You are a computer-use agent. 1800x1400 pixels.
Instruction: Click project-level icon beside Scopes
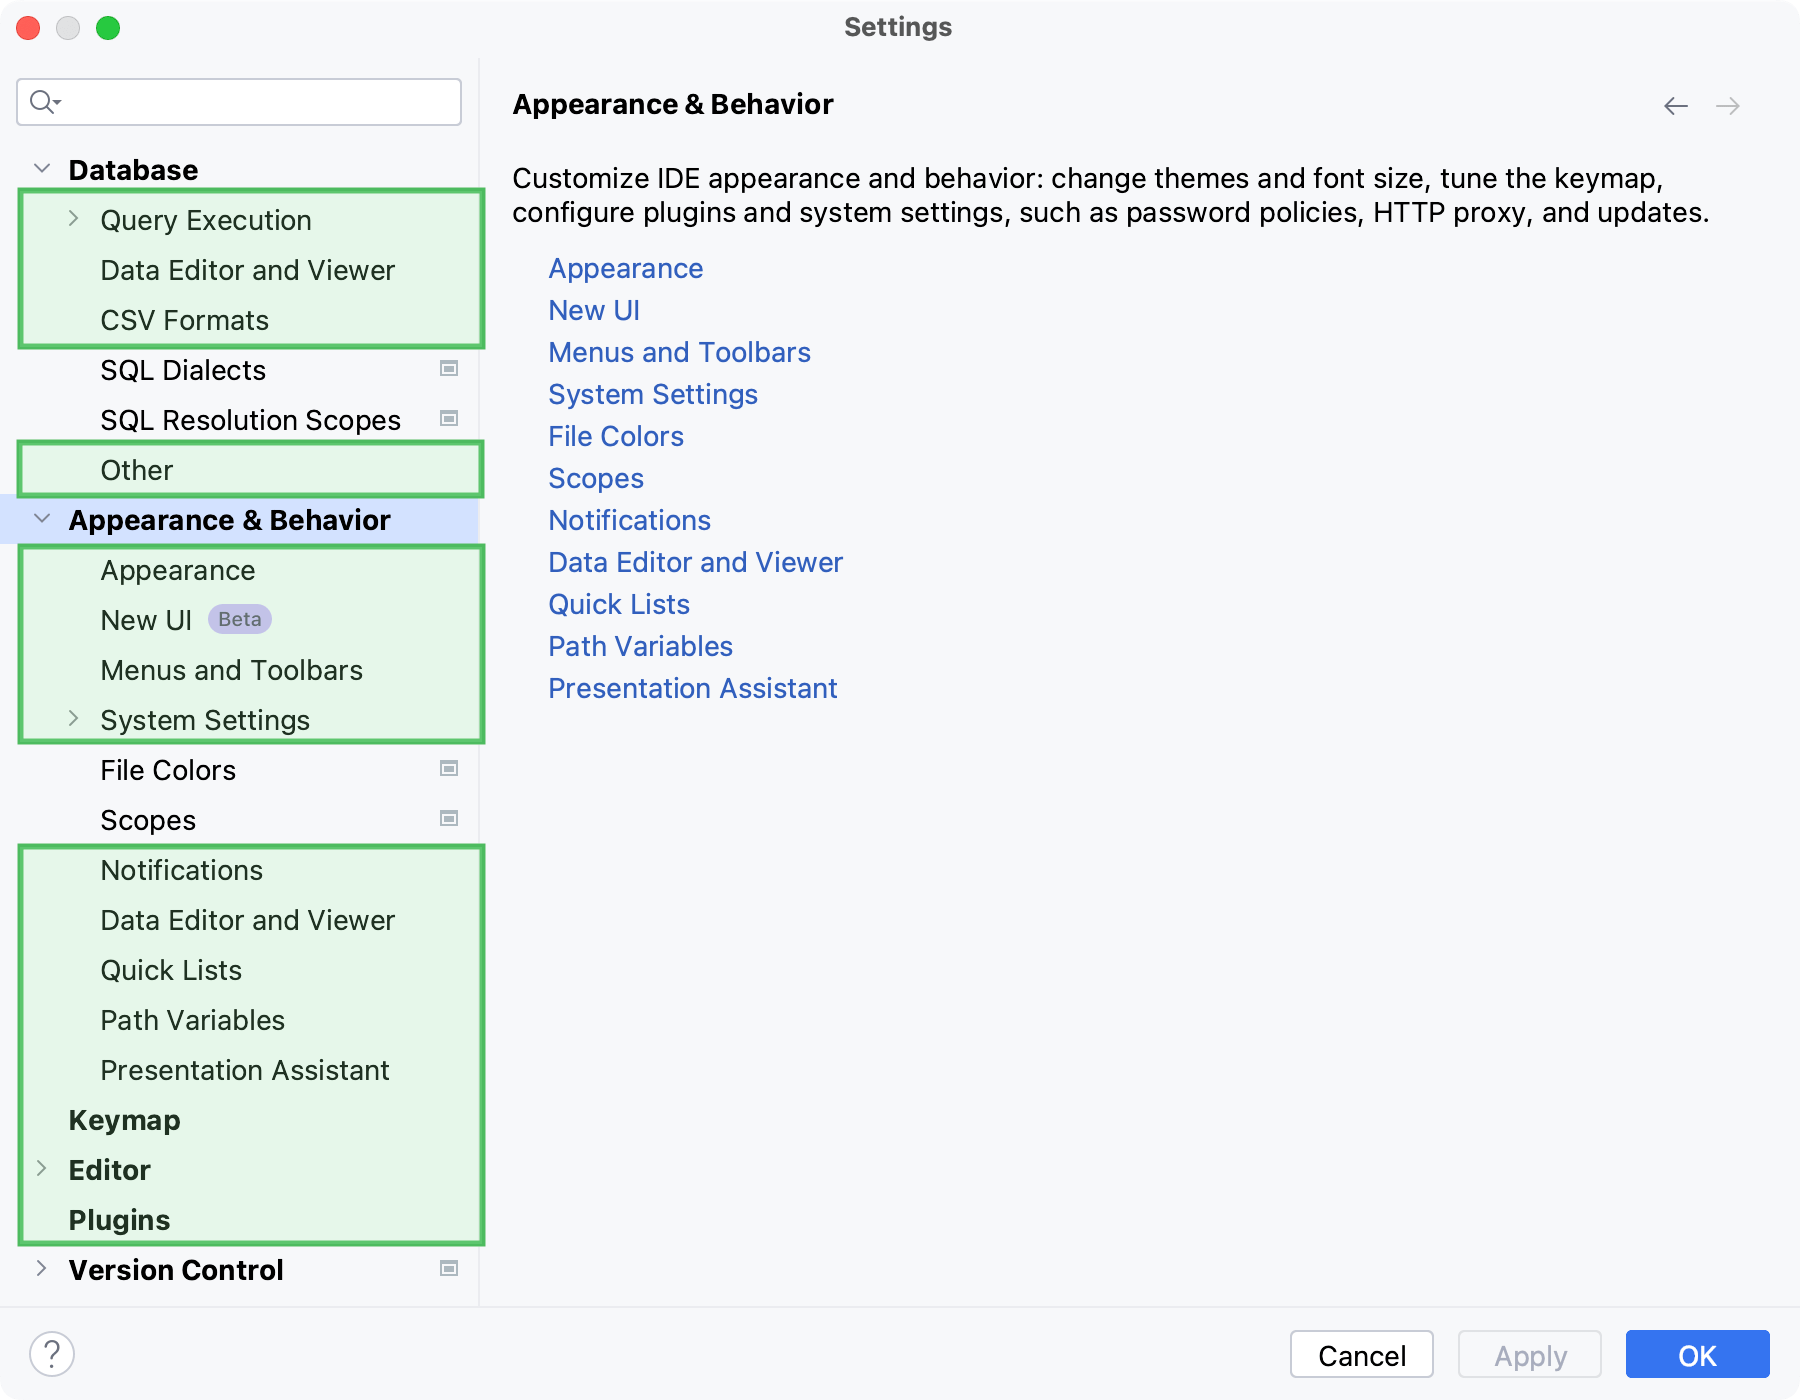[x=449, y=819]
